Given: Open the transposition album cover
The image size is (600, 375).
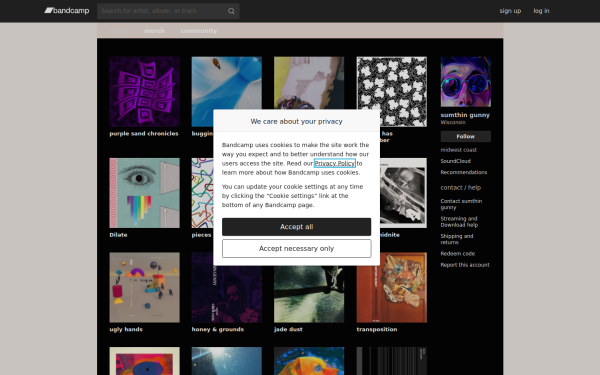Looking at the screenshot, I should (391, 287).
